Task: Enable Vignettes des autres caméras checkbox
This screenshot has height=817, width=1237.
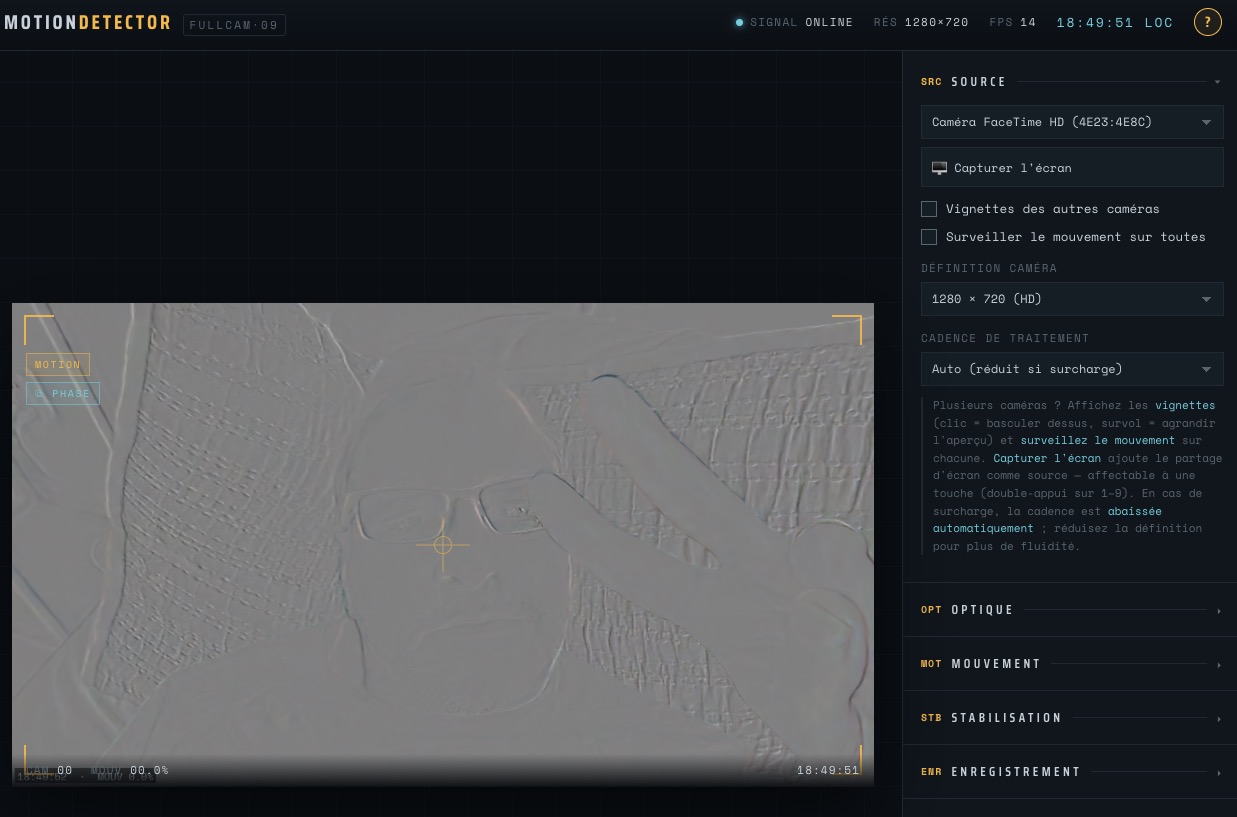Action: click(929, 209)
